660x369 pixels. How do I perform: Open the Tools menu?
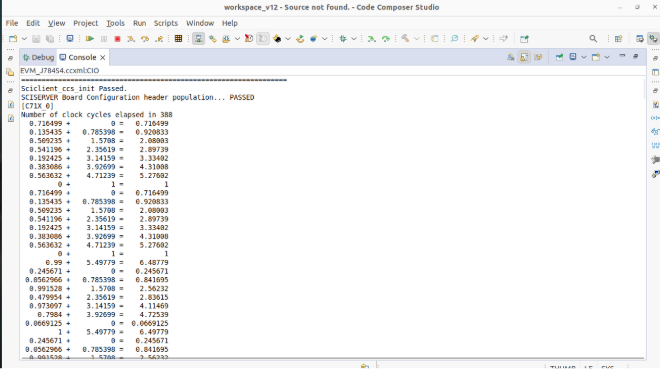[x=115, y=23]
